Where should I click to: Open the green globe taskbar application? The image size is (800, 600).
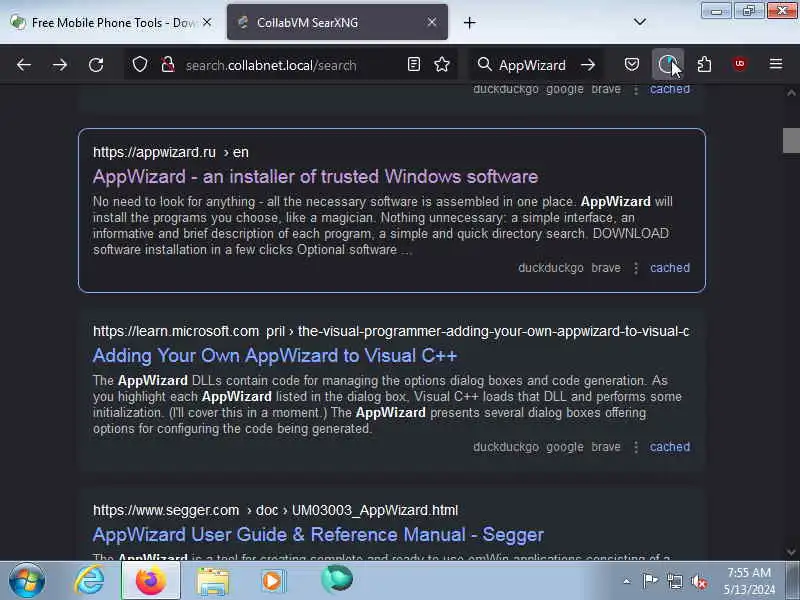pos(337,579)
